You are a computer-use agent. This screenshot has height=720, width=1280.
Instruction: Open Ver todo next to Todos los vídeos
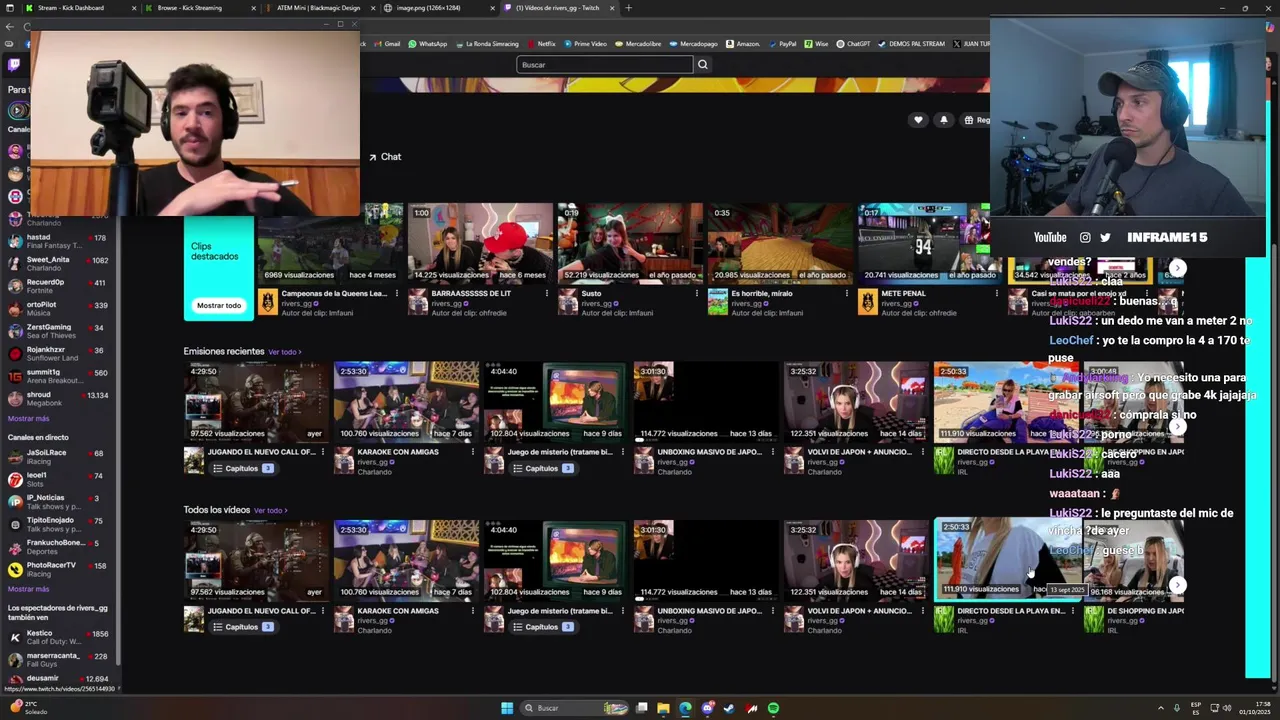270,511
